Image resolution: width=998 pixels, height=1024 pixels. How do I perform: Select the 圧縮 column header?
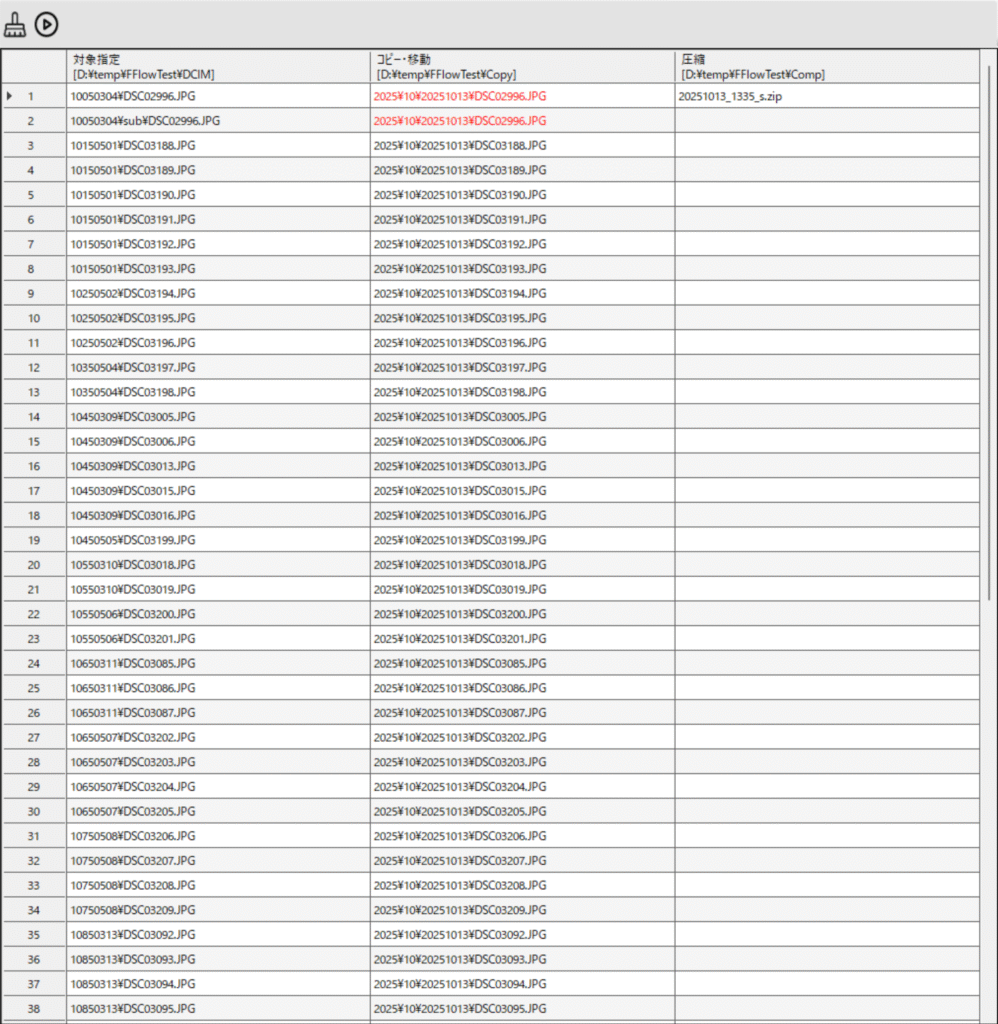(x=826, y=66)
